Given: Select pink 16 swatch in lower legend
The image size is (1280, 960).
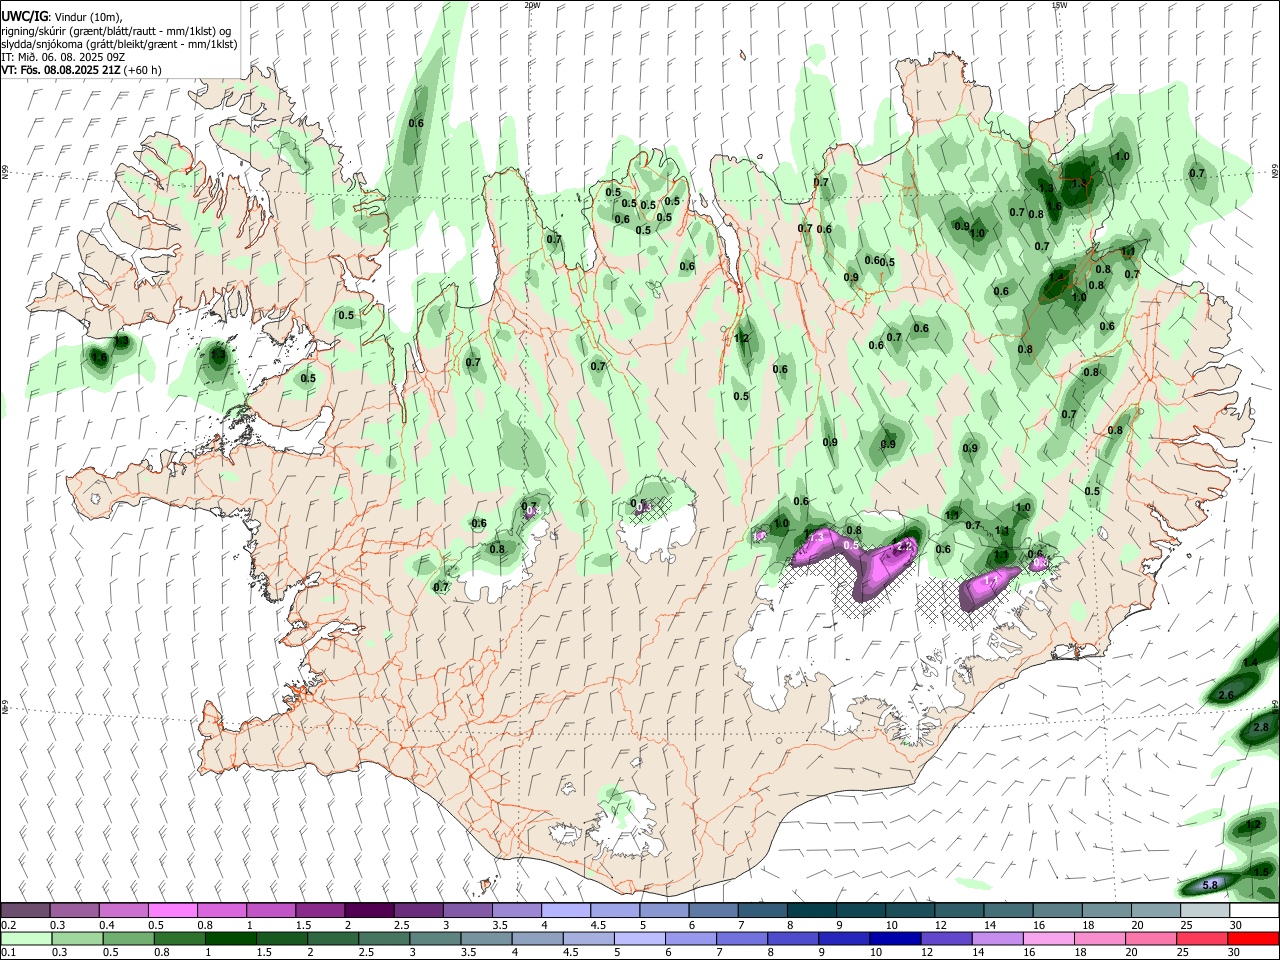Looking at the screenshot, I should [x=1049, y=938].
